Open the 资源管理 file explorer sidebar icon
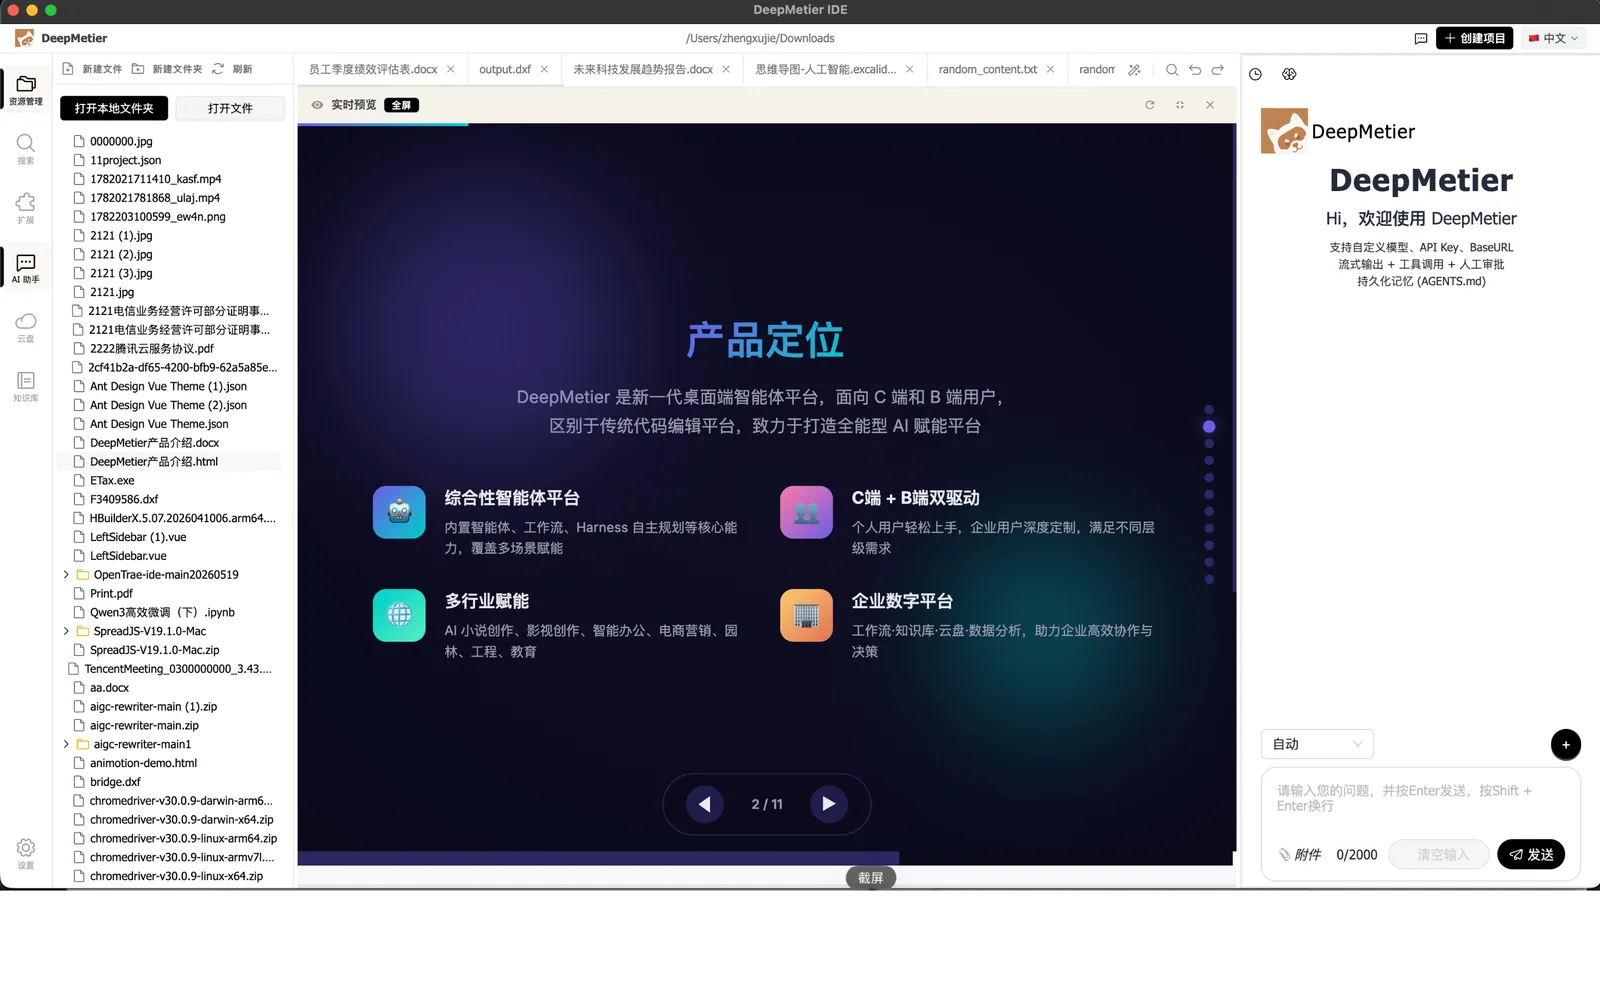Screen dimensions: 1600x1000 click(26, 89)
